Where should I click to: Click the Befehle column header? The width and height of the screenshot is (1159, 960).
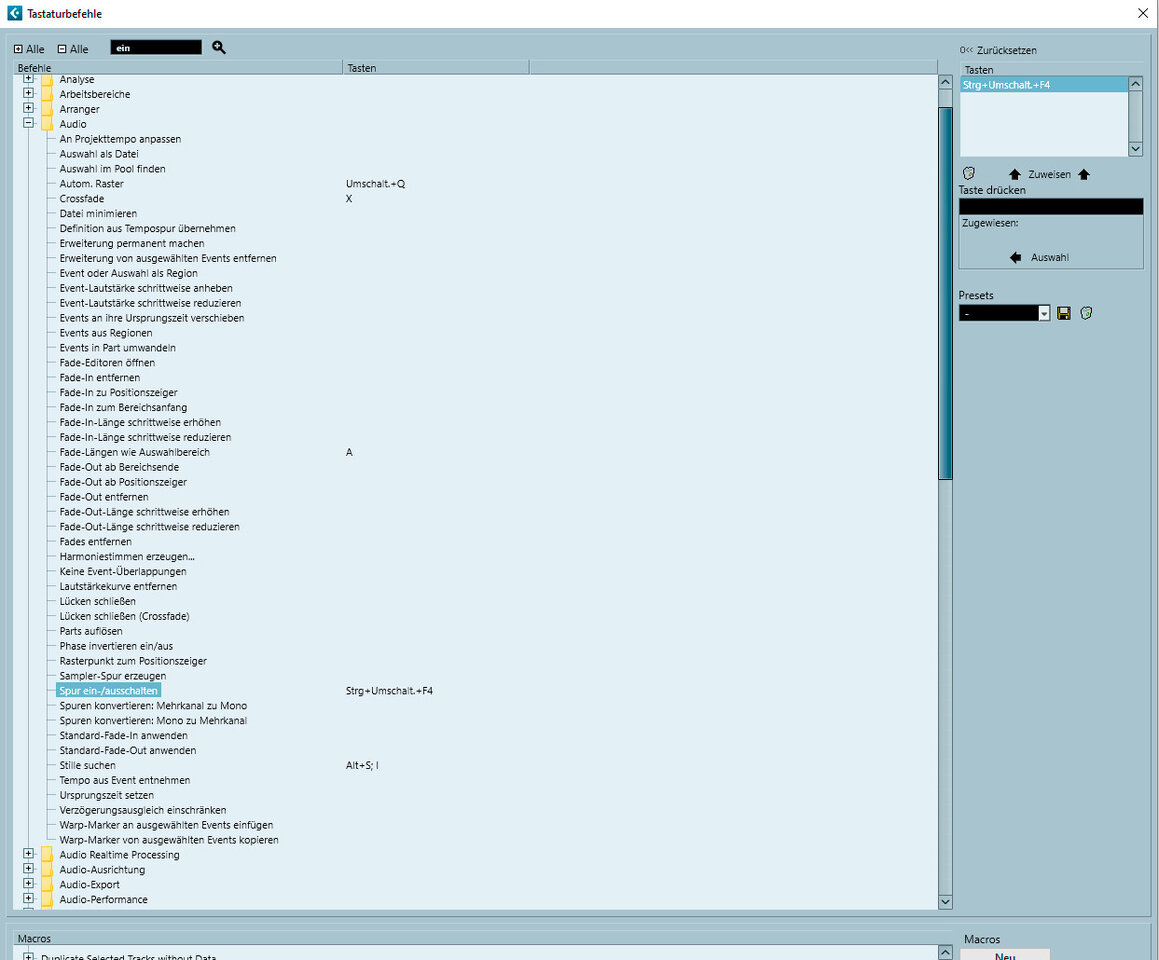(x=178, y=67)
